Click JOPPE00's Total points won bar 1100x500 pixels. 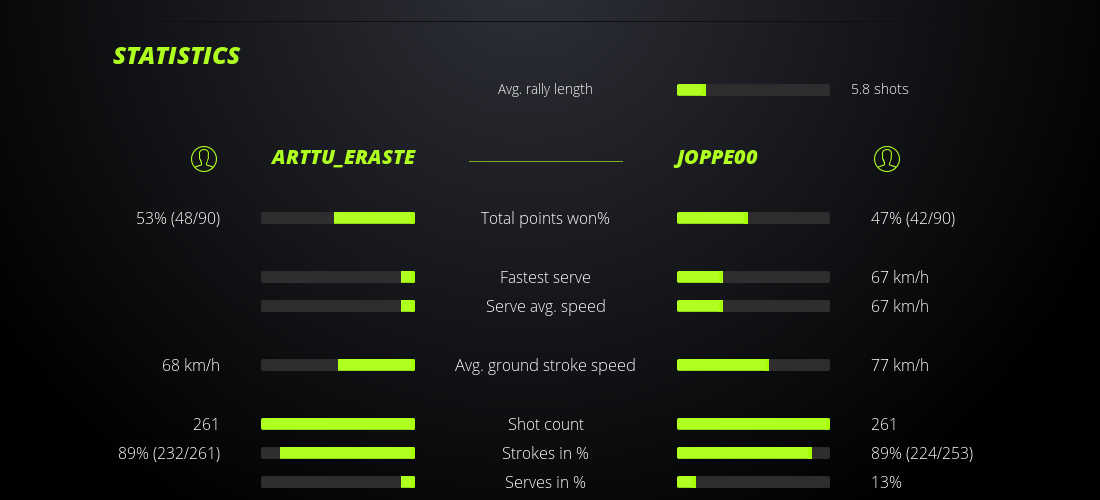pos(753,218)
